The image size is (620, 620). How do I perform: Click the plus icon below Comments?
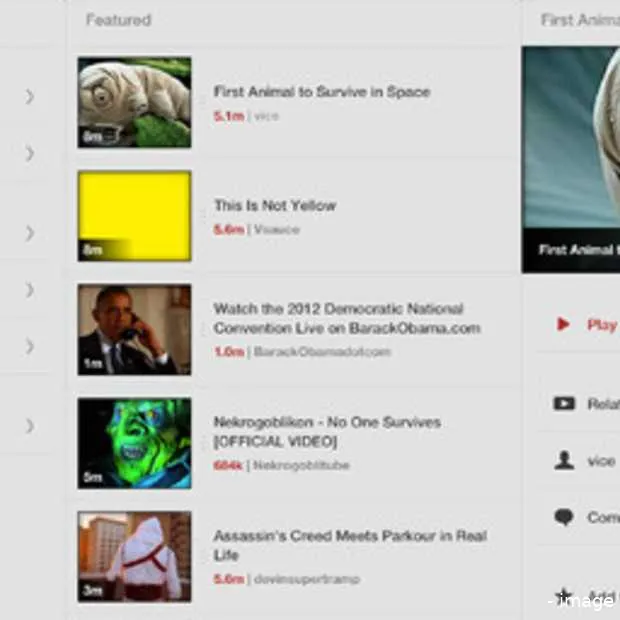[x=564, y=594]
